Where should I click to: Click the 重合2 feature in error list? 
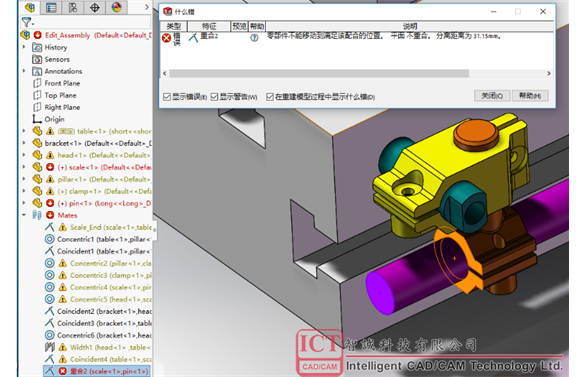pos(209,36)
